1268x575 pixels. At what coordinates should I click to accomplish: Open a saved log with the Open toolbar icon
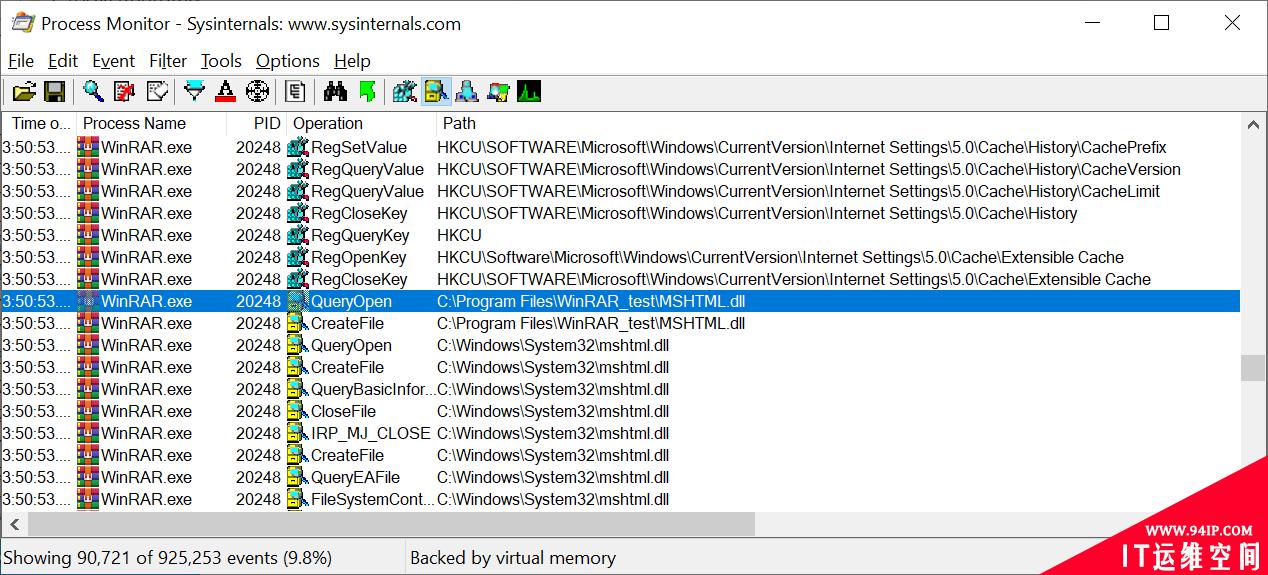23,92
